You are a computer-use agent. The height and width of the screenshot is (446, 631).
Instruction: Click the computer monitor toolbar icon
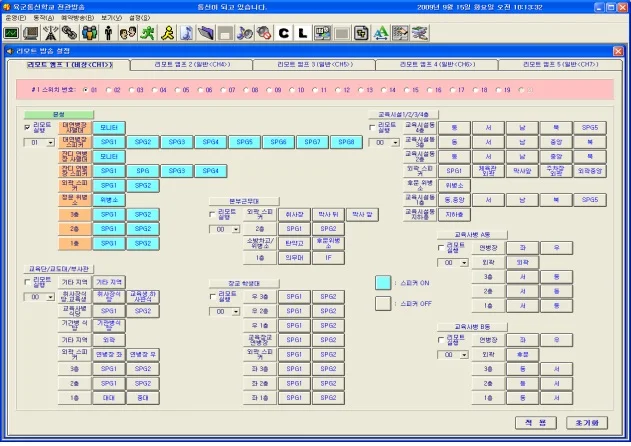[31, 33]
